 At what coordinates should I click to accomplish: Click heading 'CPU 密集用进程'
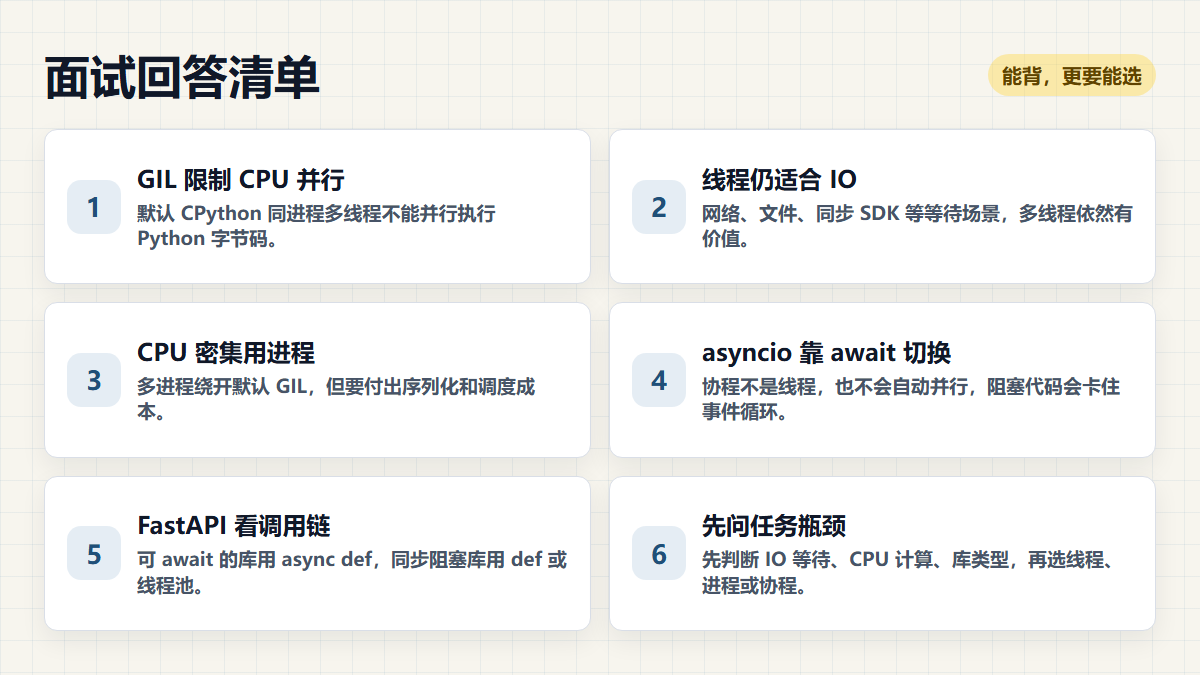[x=226, y=353]
